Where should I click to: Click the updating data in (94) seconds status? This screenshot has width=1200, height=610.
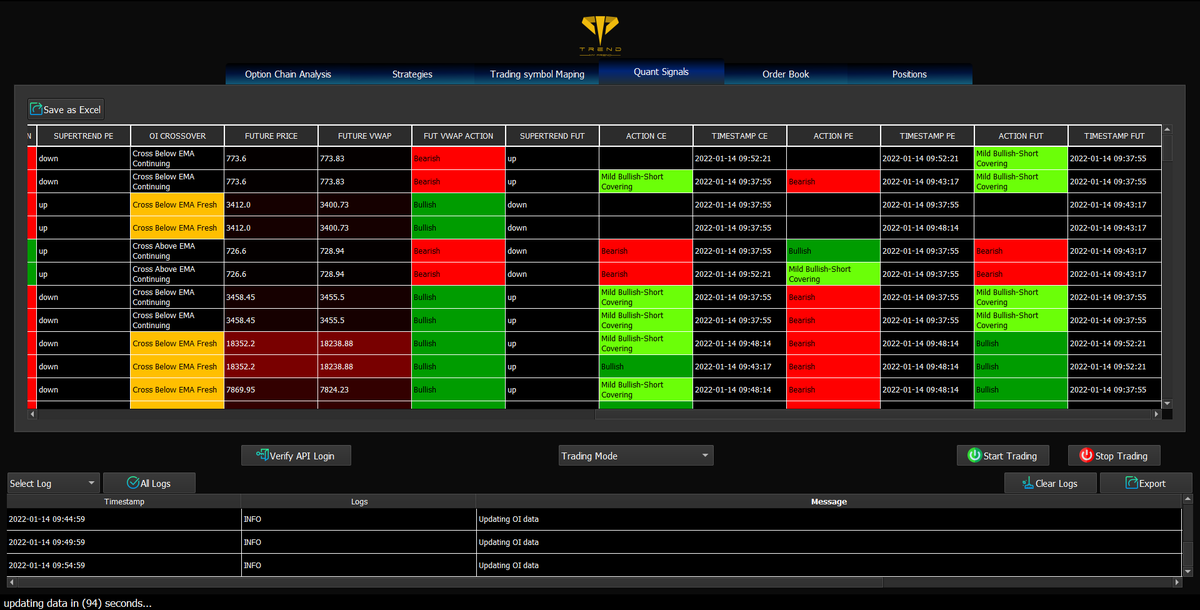point(78,603)
